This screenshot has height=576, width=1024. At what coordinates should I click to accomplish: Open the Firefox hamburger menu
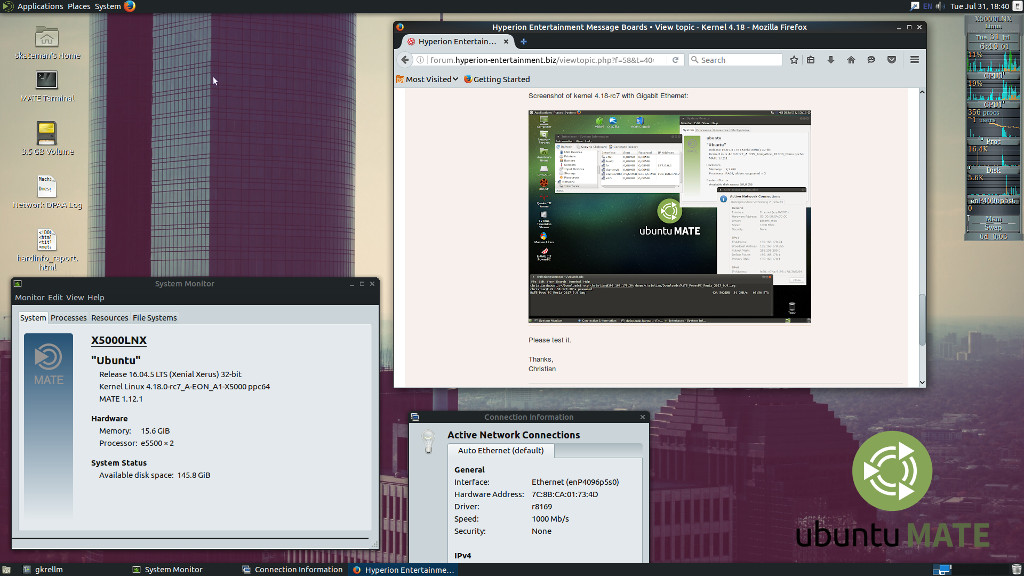(x=914, y=59)
